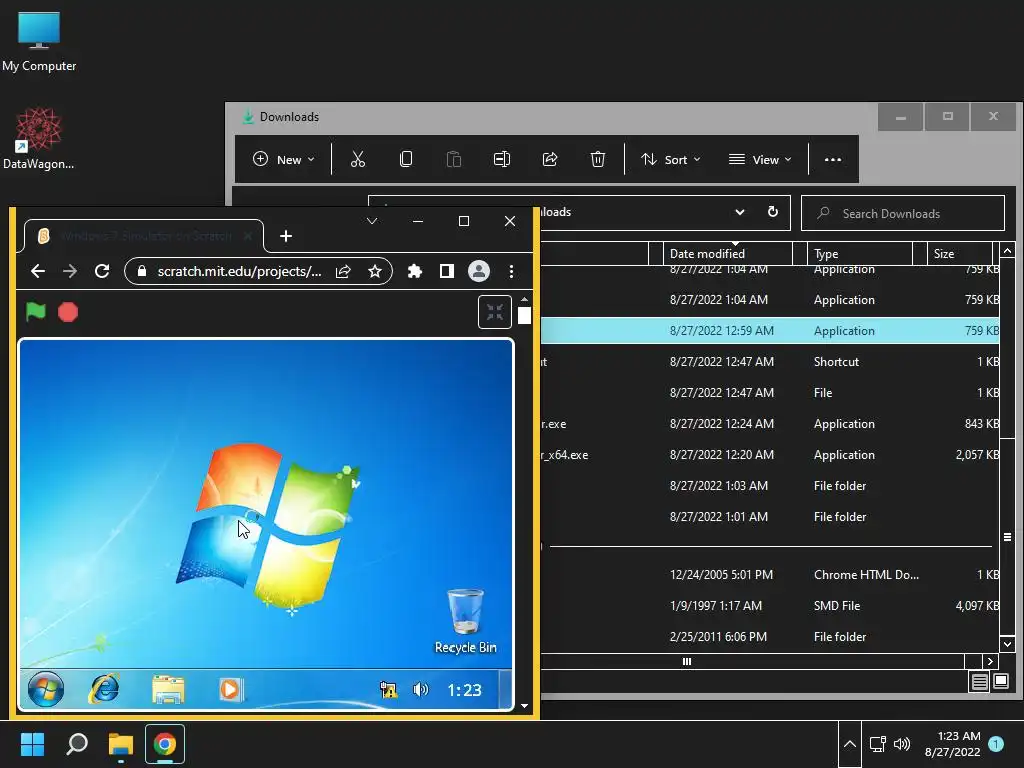The height and width of the screenshot is (768, 1024).
Task: Click Share in Downloads toolbar
Action: (550, 159)
